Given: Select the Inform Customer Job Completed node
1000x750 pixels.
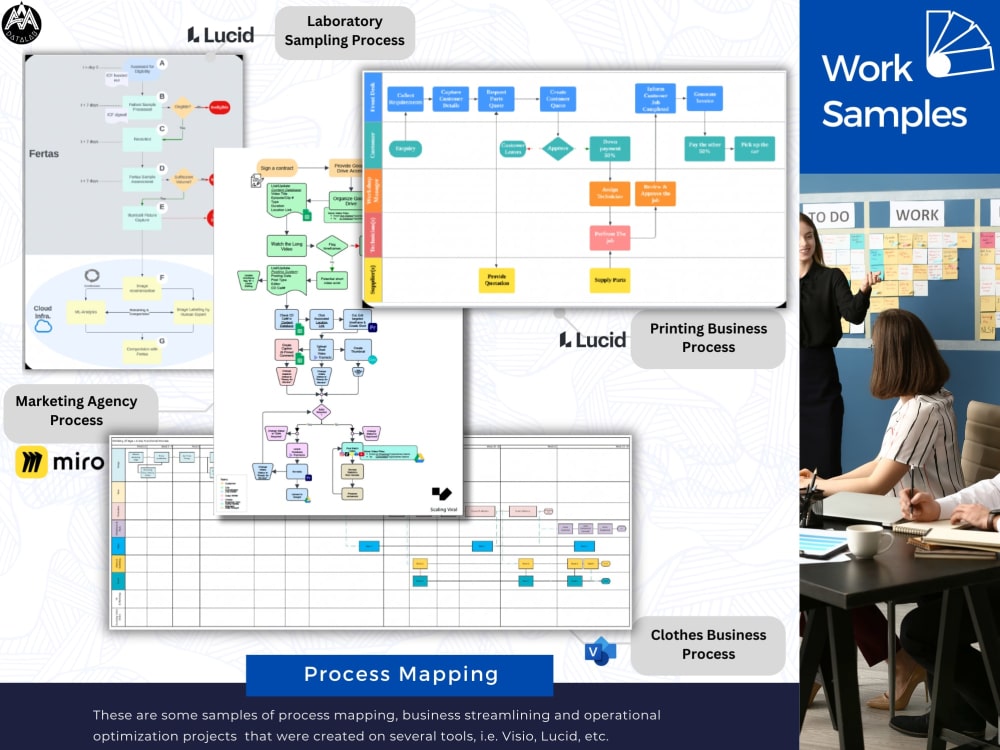Looking at the screenshot, I should [x=656, y=99].
